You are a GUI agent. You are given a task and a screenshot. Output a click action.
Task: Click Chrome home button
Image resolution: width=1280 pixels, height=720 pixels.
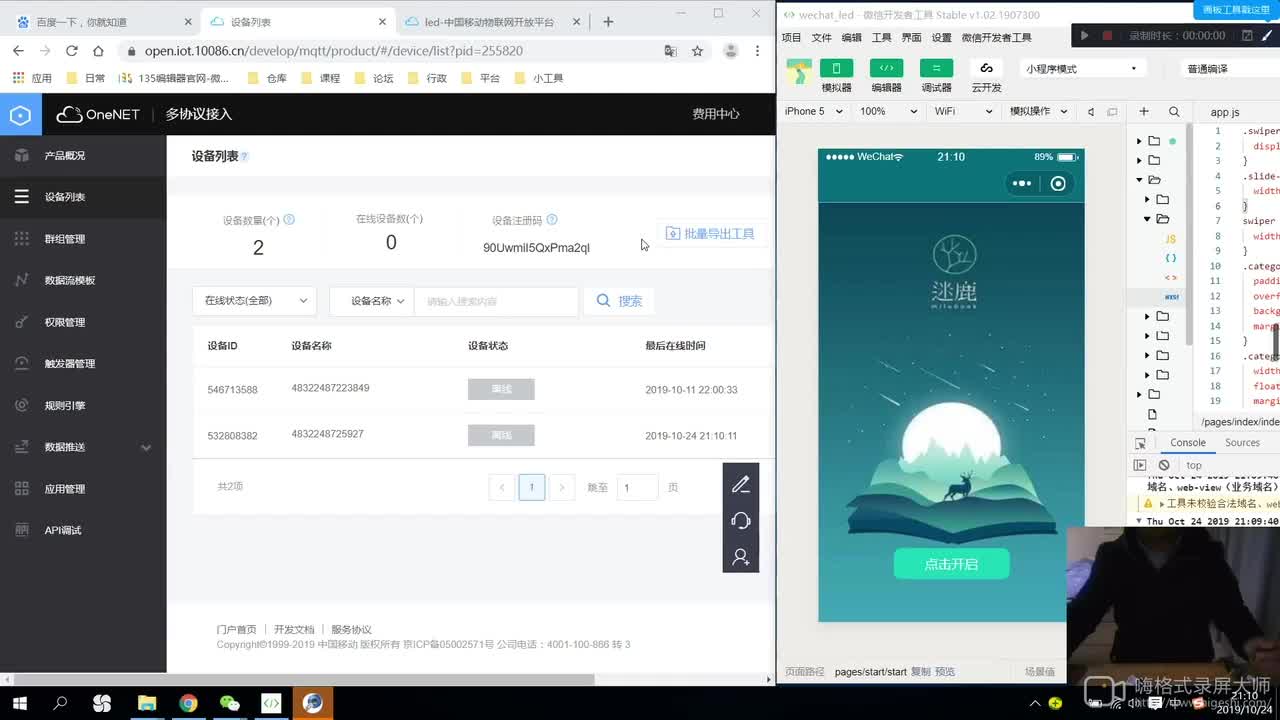pos(98,51)
